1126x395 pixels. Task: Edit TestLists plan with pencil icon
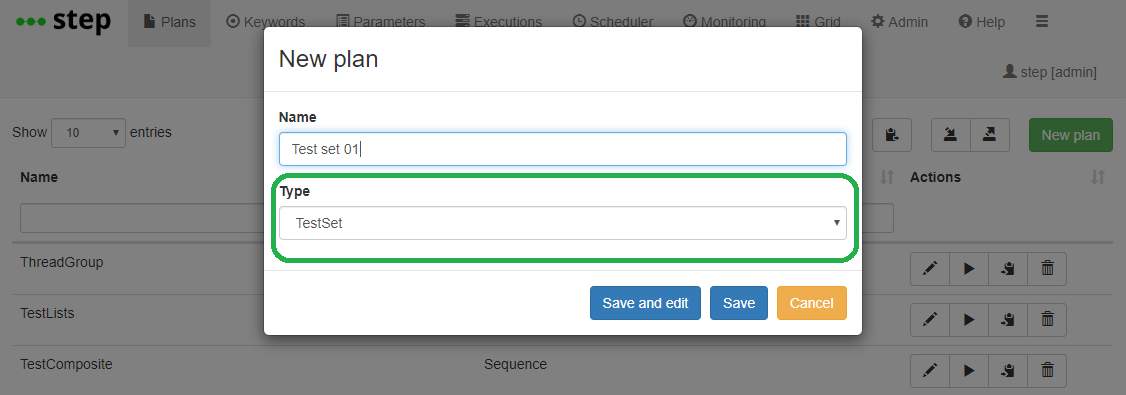(930, 320)
